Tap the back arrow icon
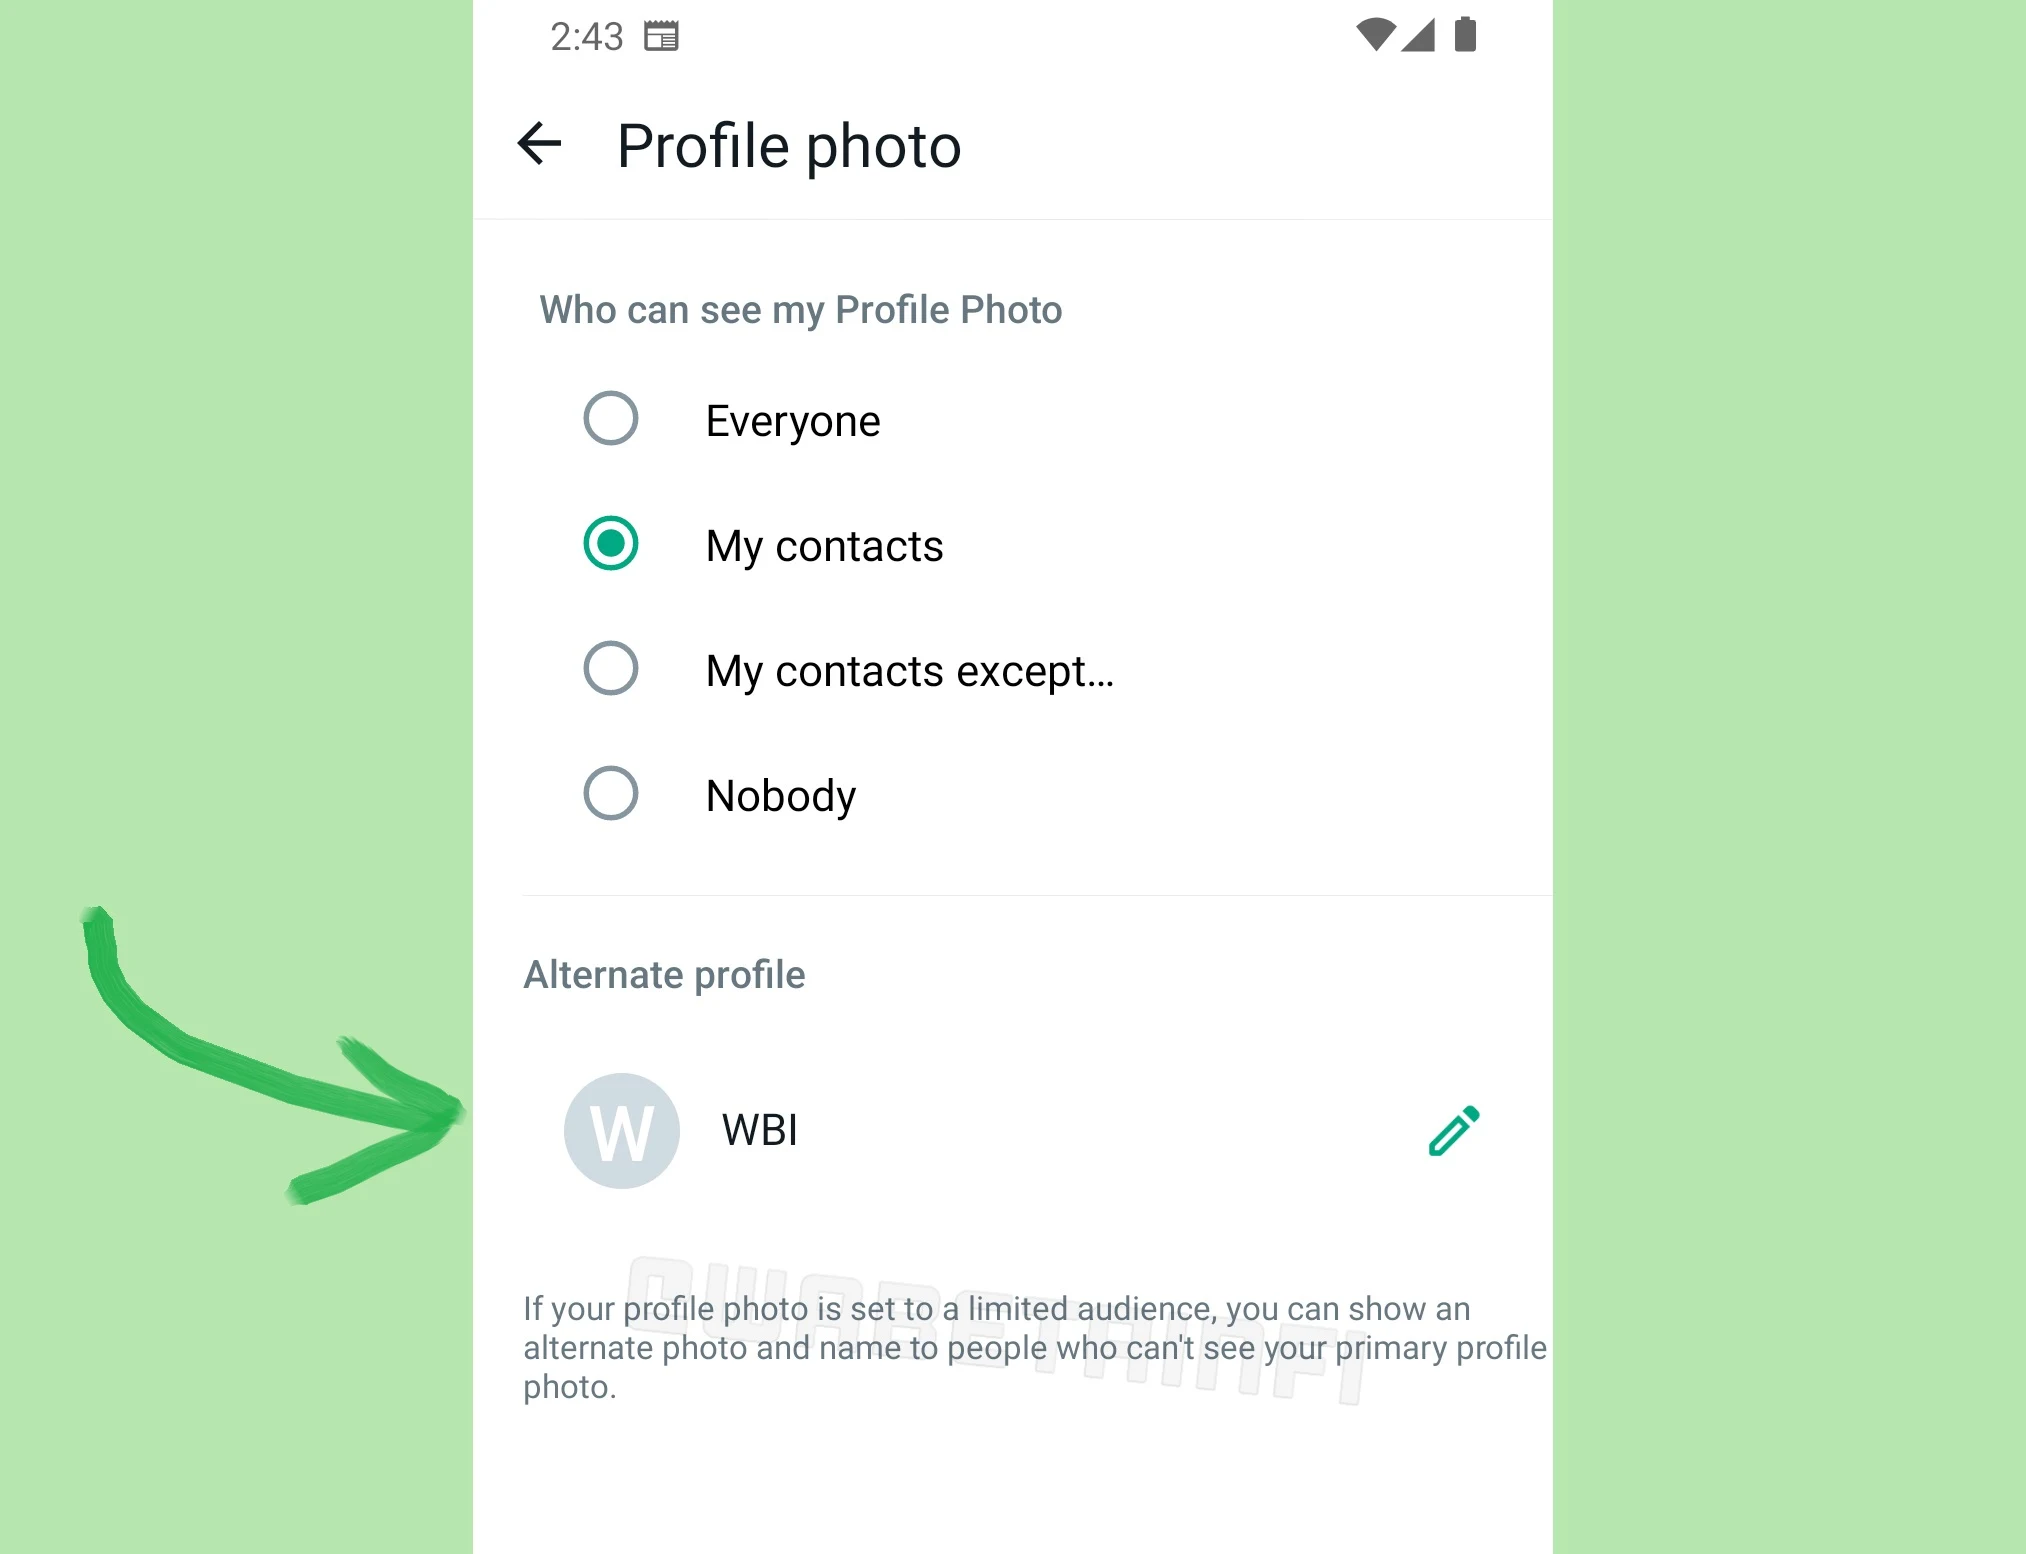The image size is (2026, 1554). point(539,143)
